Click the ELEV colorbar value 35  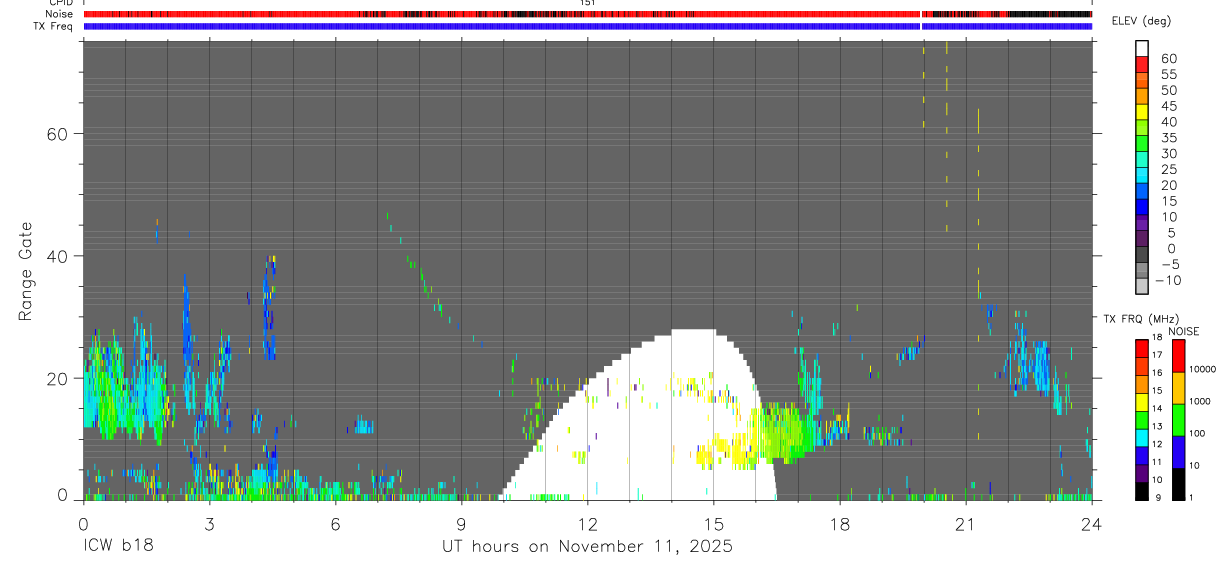1168,138
